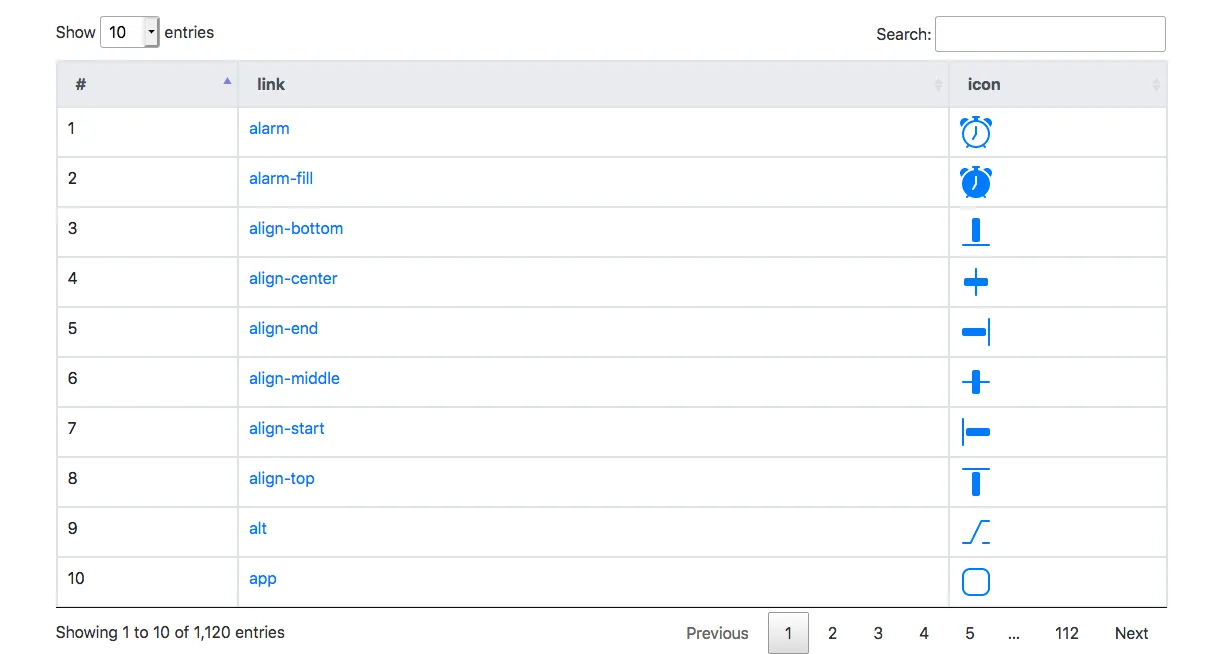
Task: Click the alarm clock icon
Action: [x=975, y=132]
